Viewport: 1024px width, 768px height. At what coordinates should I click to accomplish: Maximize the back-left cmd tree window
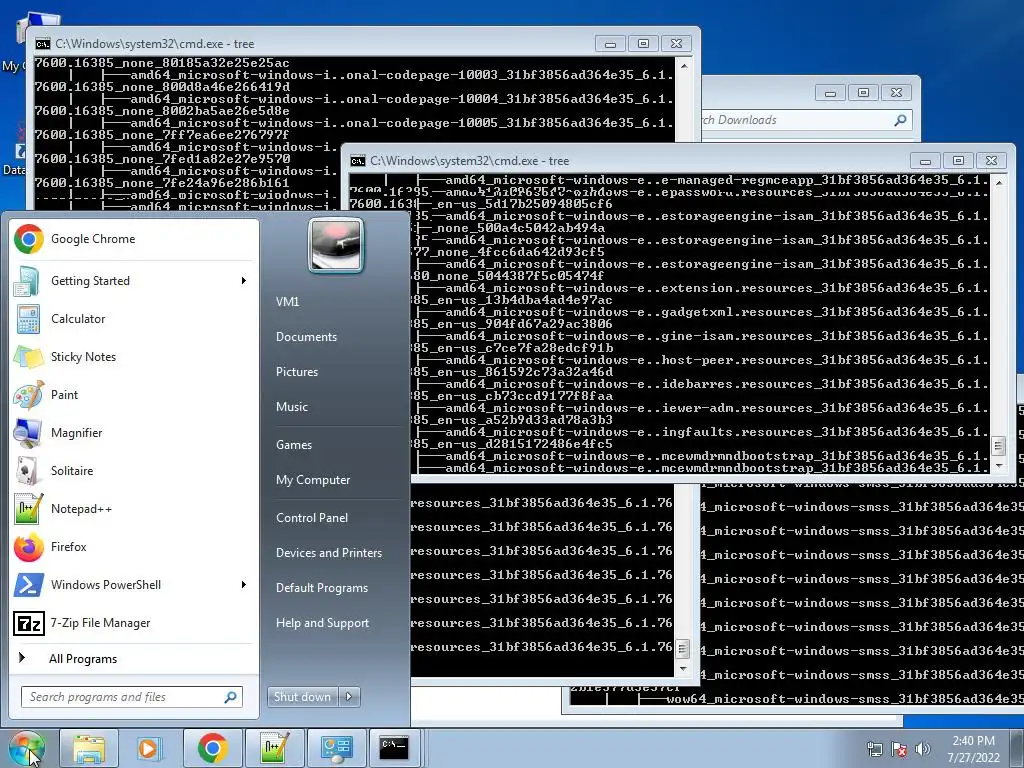(643, 44)
